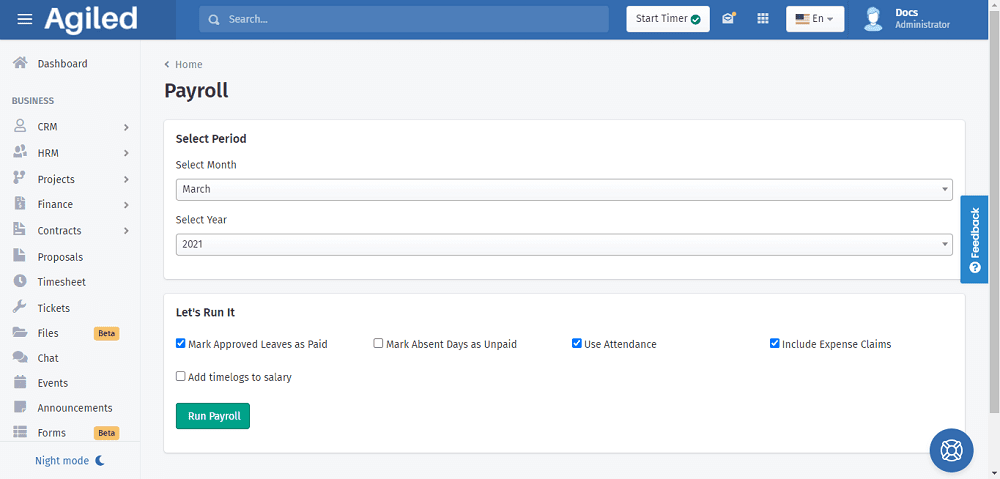Open the Select Year dropdown
This screenshot has width=1000, height=479.
pyautogui.click(x=564, y=244)
